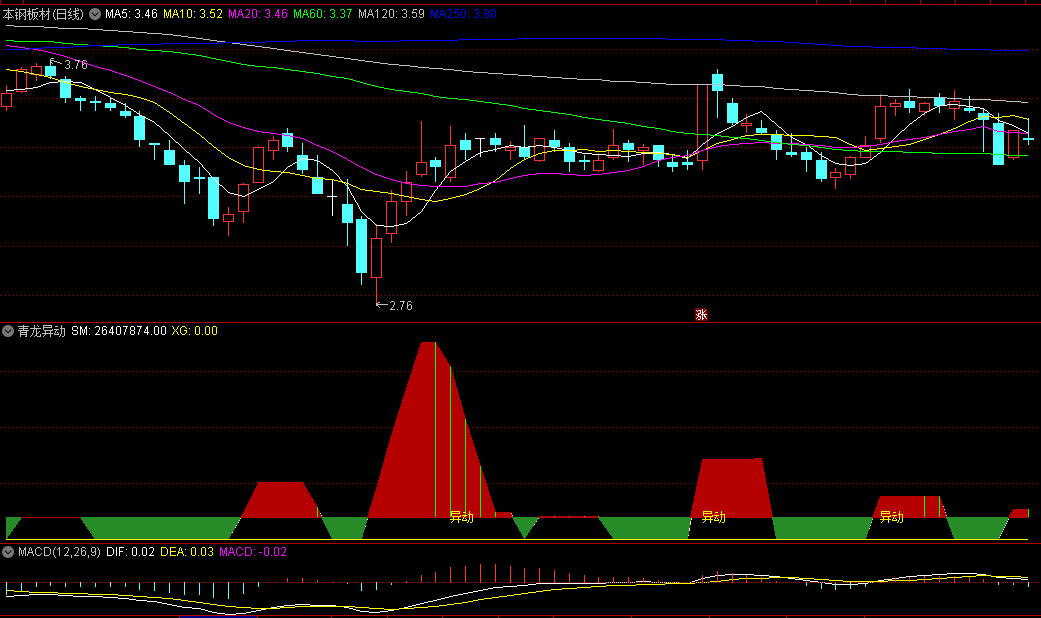Click the rightmost 异动 signal label
The height and width of the screenshot is (618, 1041).
pos(892,516)
